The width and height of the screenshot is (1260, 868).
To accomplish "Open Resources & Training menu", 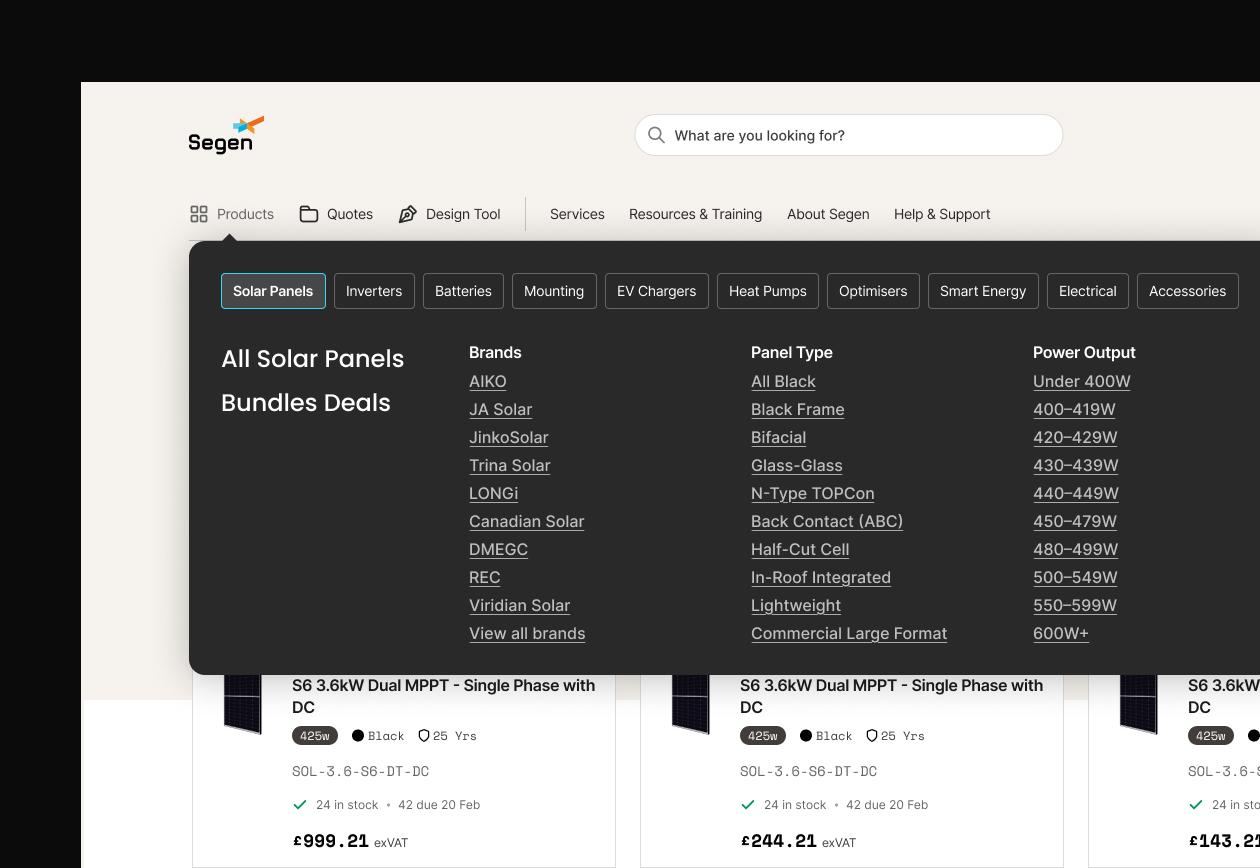I will pyautogui.click(x=695, y=214).
